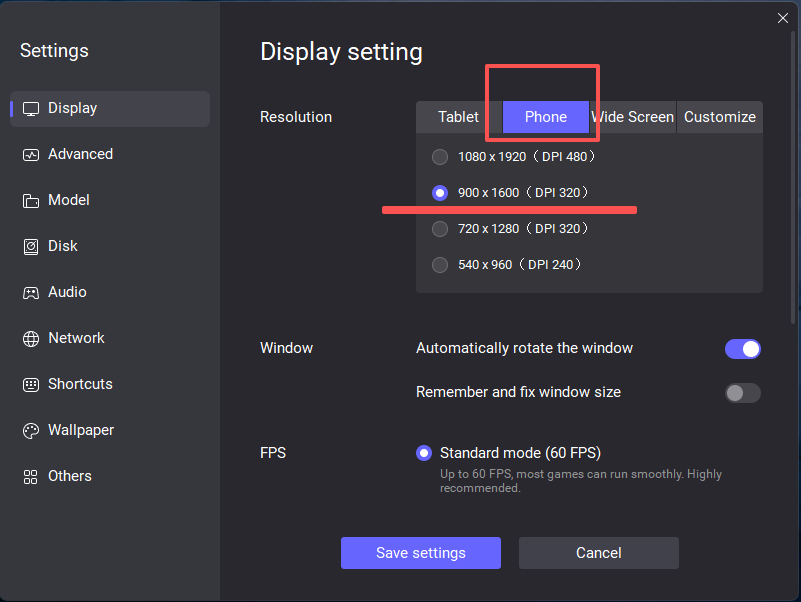The image size is (801, 602).
Task: Enable Remember and fix window size
Action: [742, 393]
